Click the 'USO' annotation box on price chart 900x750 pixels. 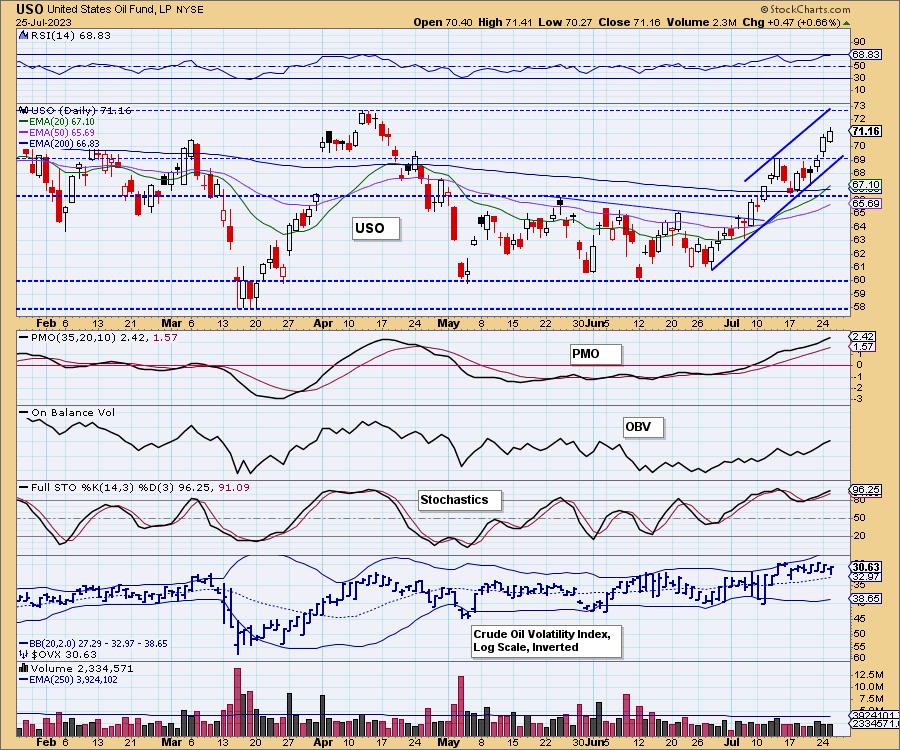375,228
